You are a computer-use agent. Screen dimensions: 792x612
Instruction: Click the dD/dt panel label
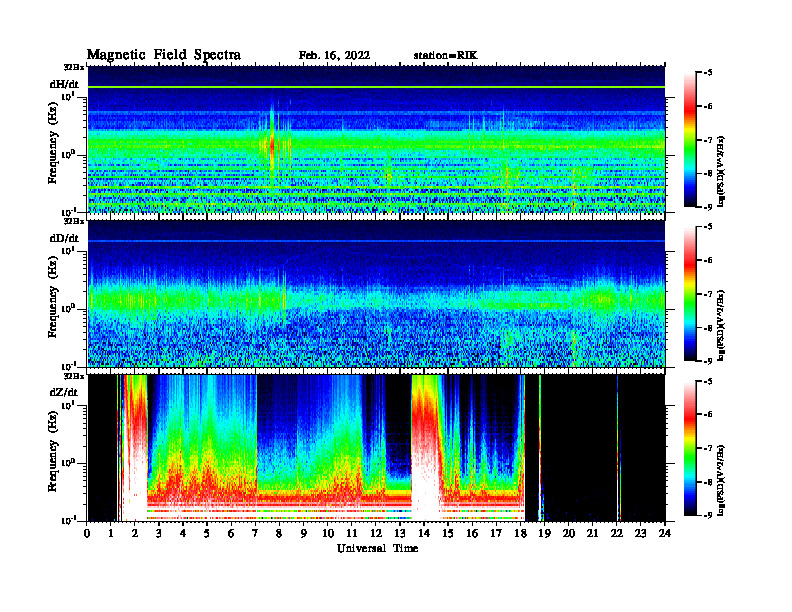click(64, 238)
